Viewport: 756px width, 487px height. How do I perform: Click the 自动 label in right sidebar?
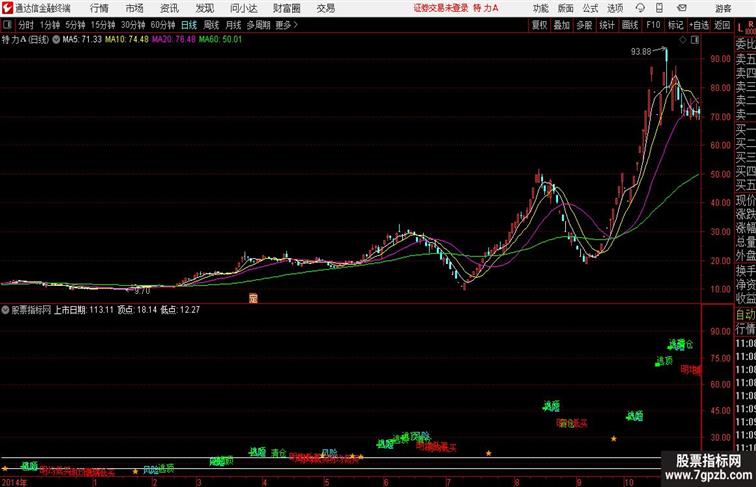click(x=745, y=315)
